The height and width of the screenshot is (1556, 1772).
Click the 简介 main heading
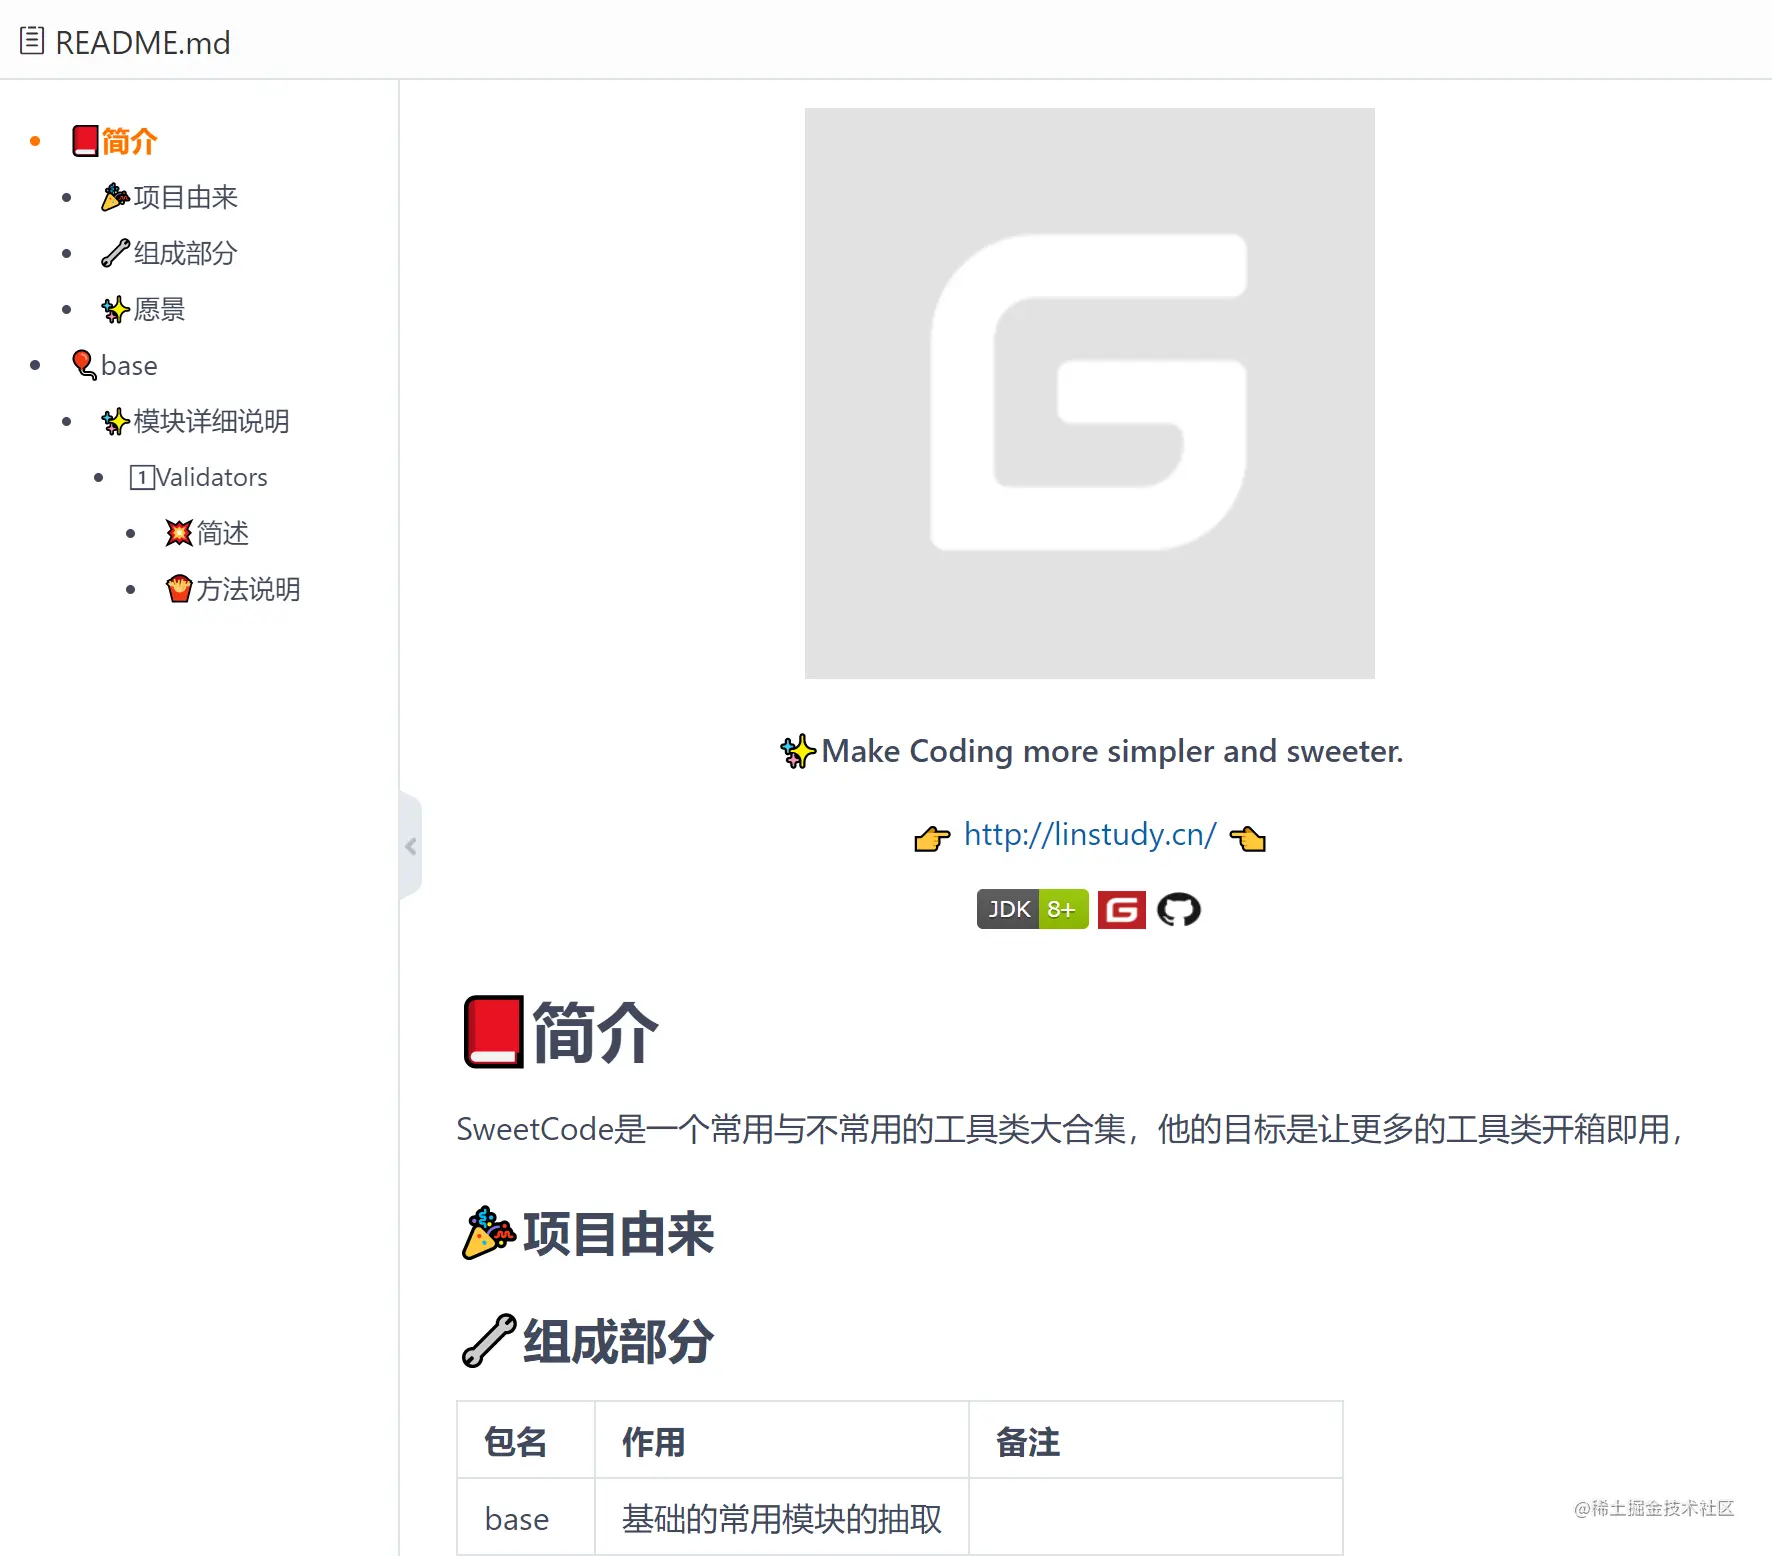click(595, 1032)
